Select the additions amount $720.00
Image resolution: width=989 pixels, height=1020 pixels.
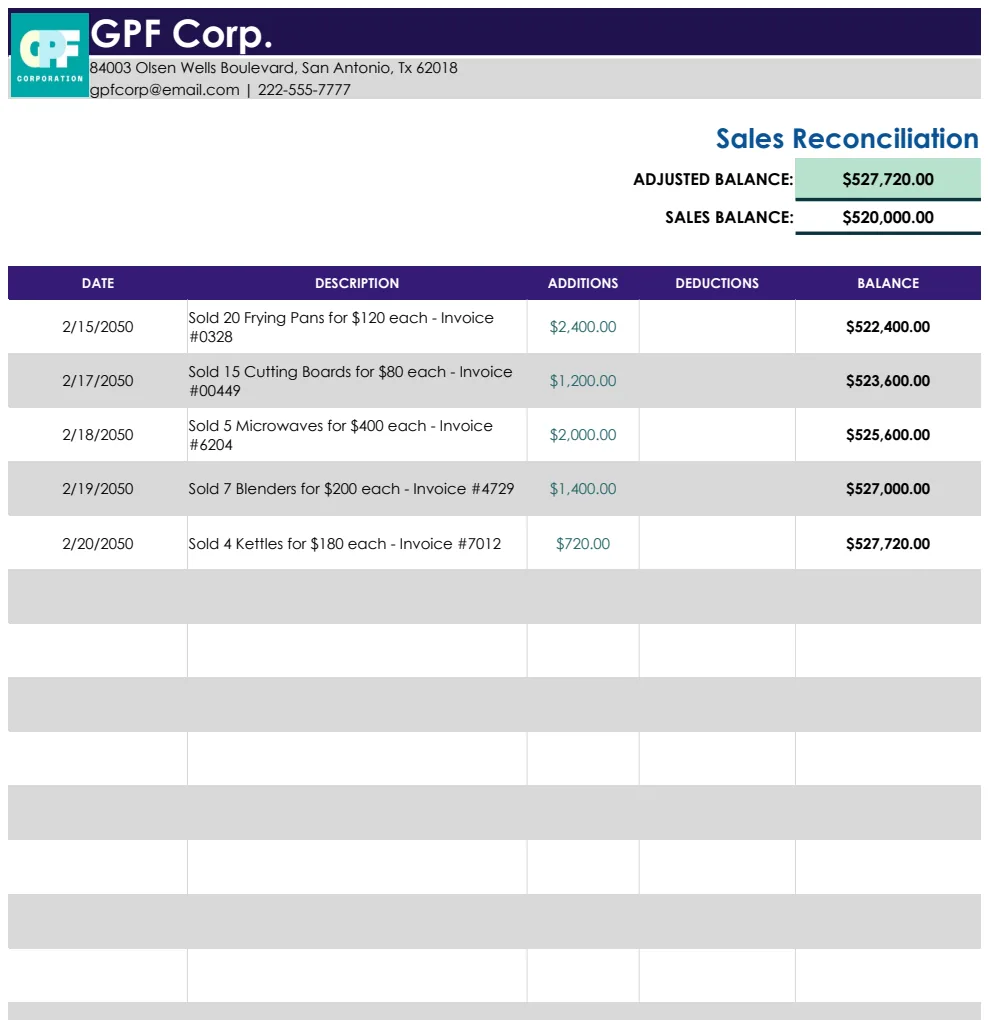[x=582, y=543]
